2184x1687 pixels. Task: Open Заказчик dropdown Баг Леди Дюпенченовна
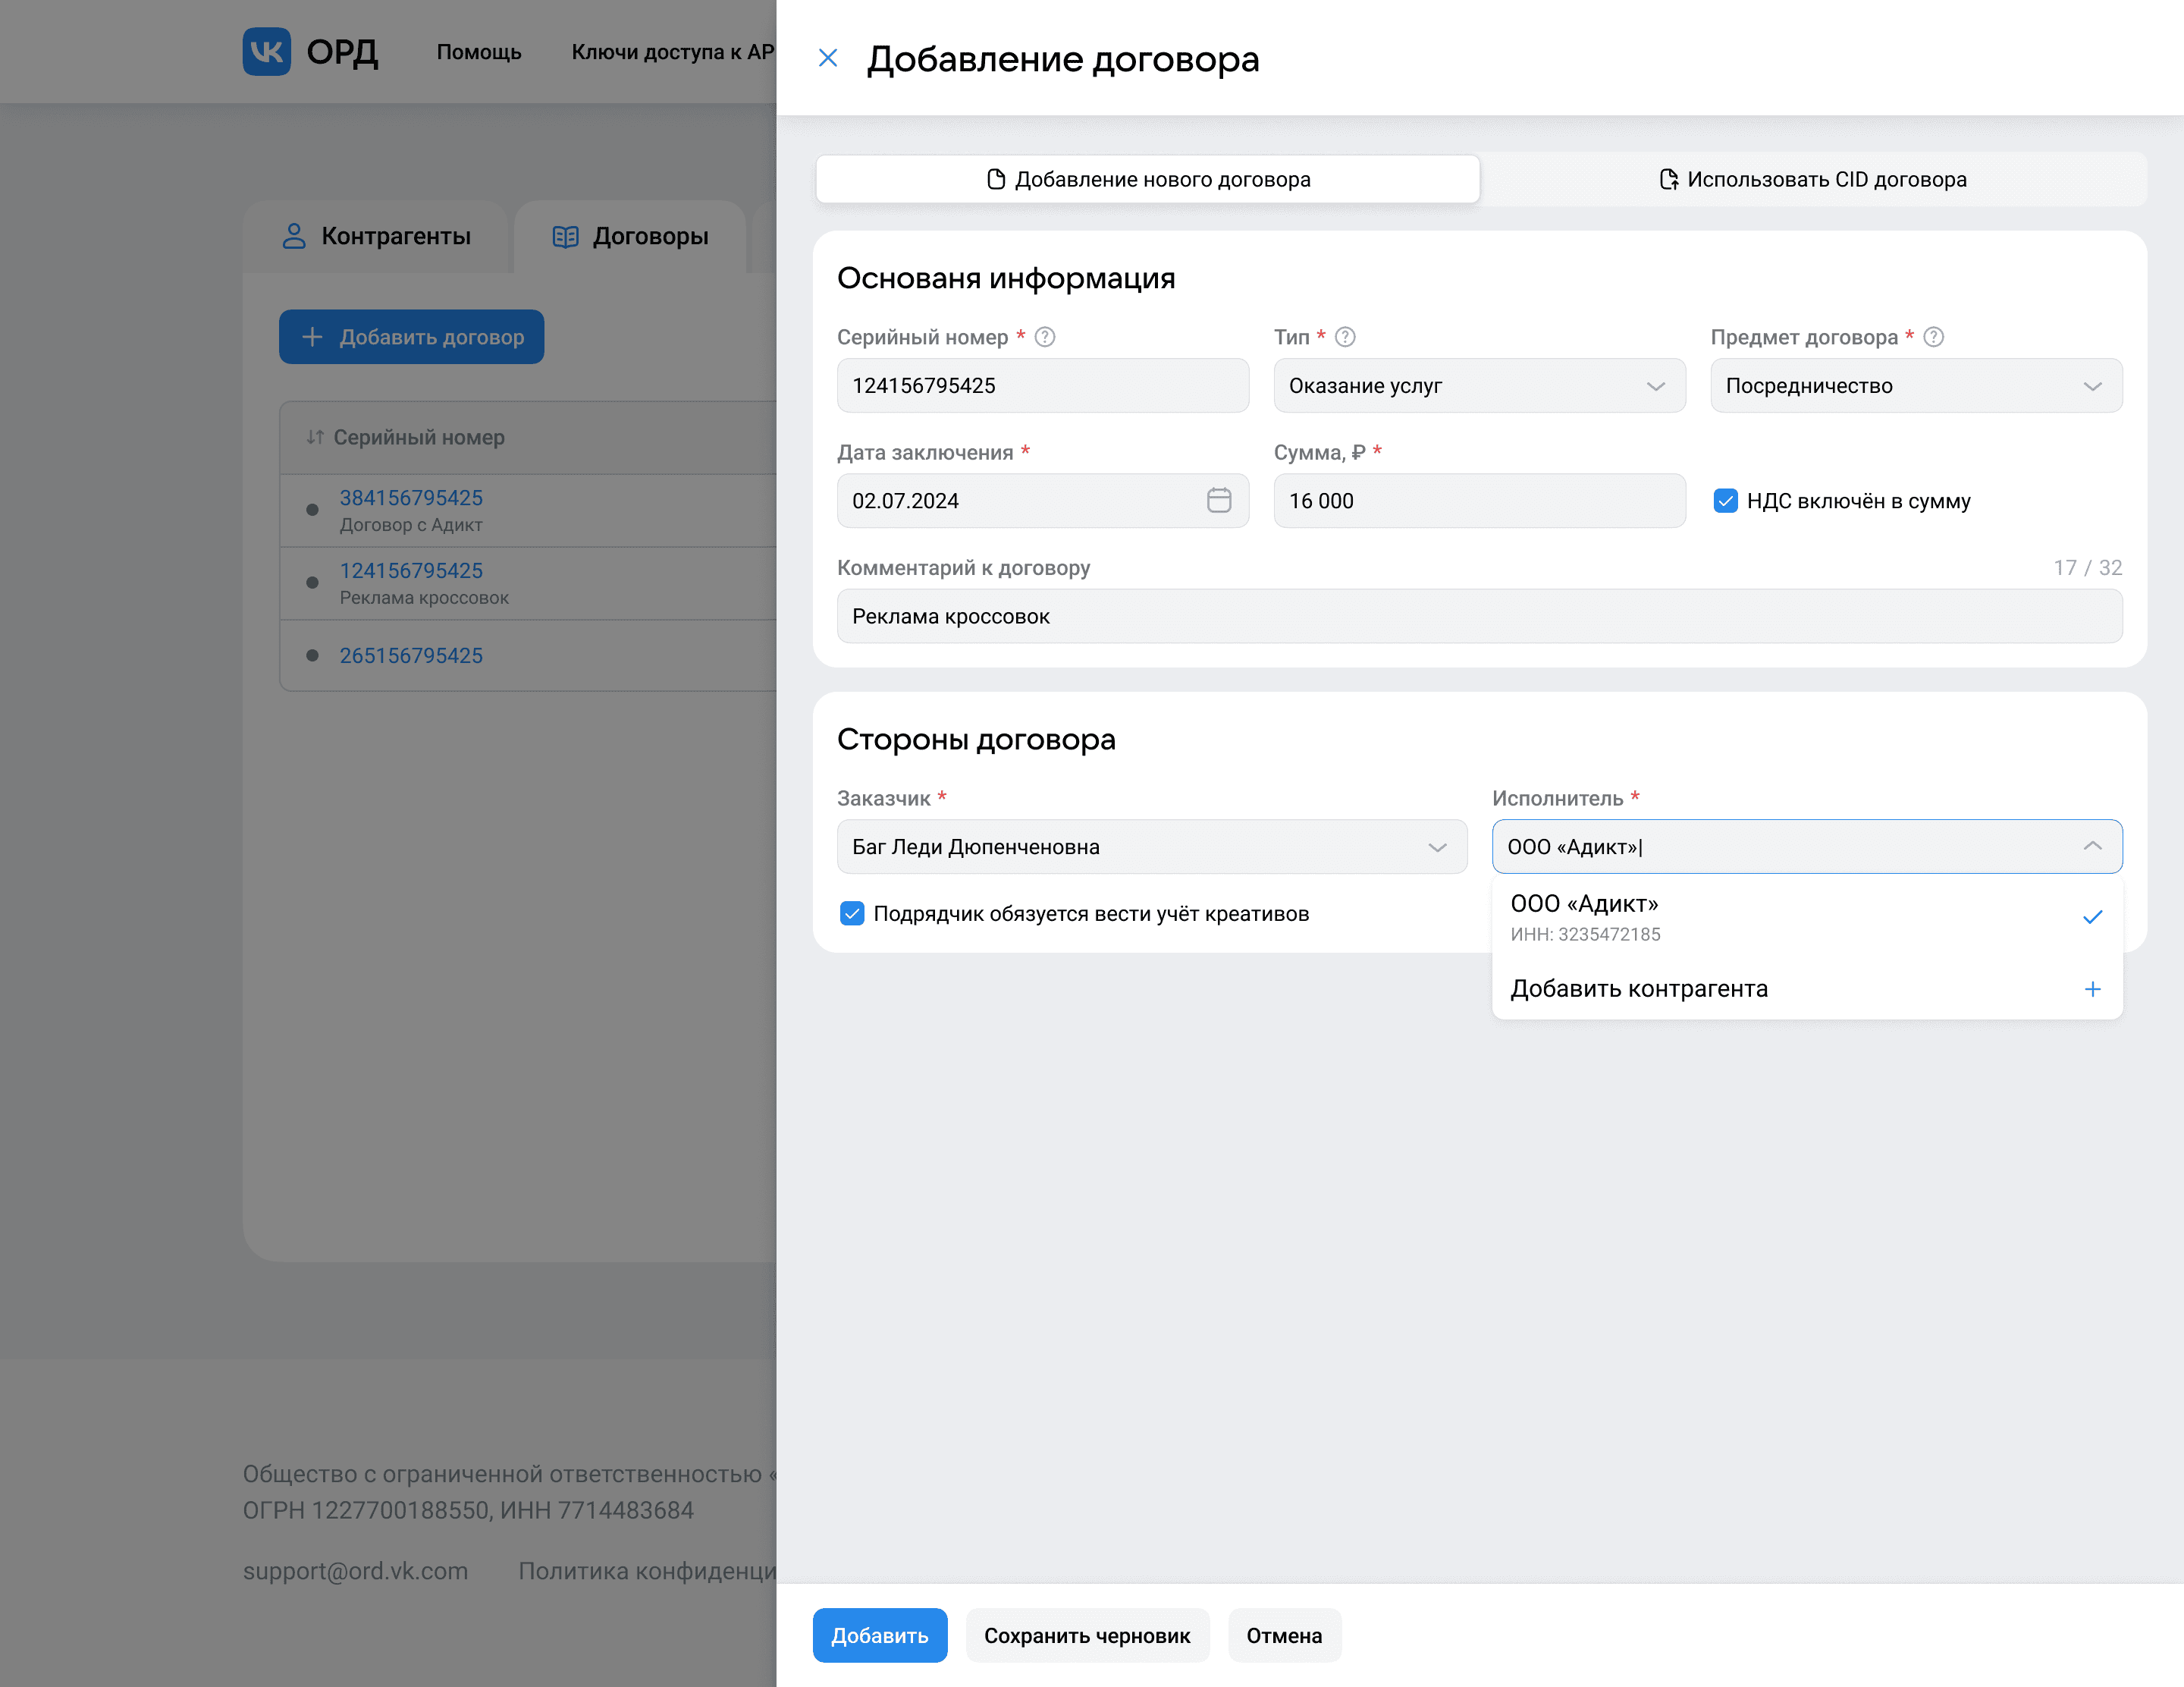(1151, 847)
